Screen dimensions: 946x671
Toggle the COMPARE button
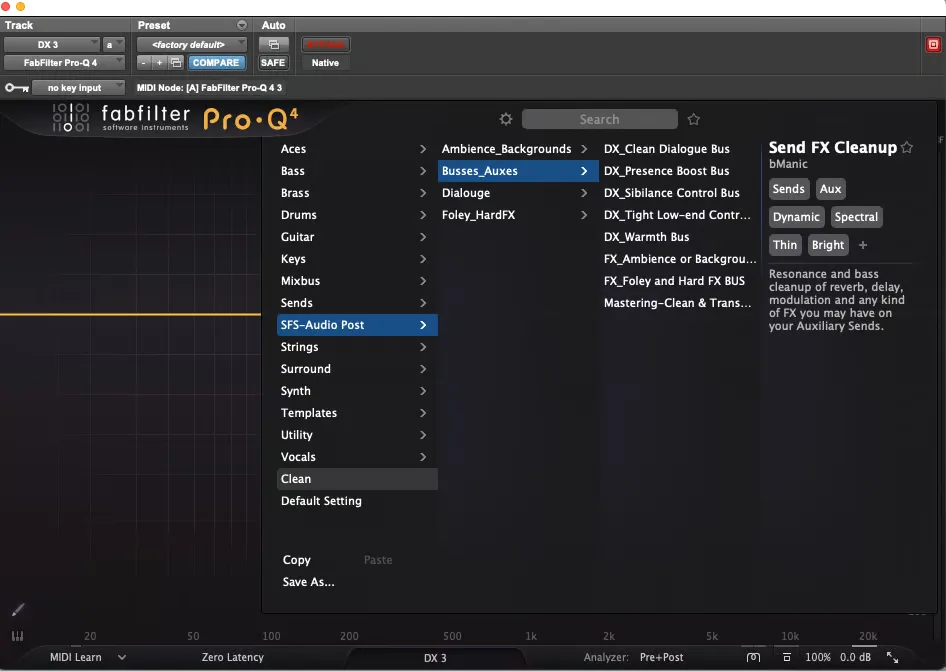[x=216, y=63]
